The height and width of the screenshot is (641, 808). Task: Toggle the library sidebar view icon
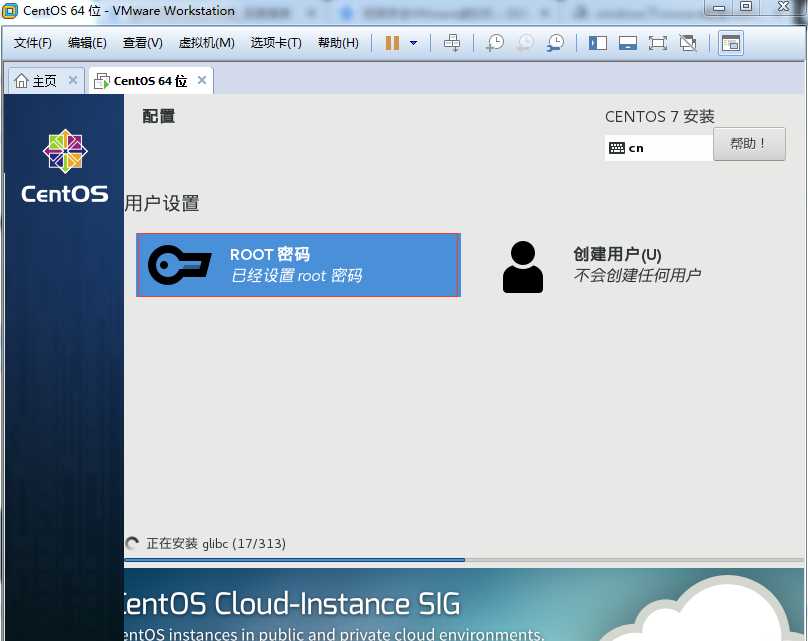coord(598,43)
